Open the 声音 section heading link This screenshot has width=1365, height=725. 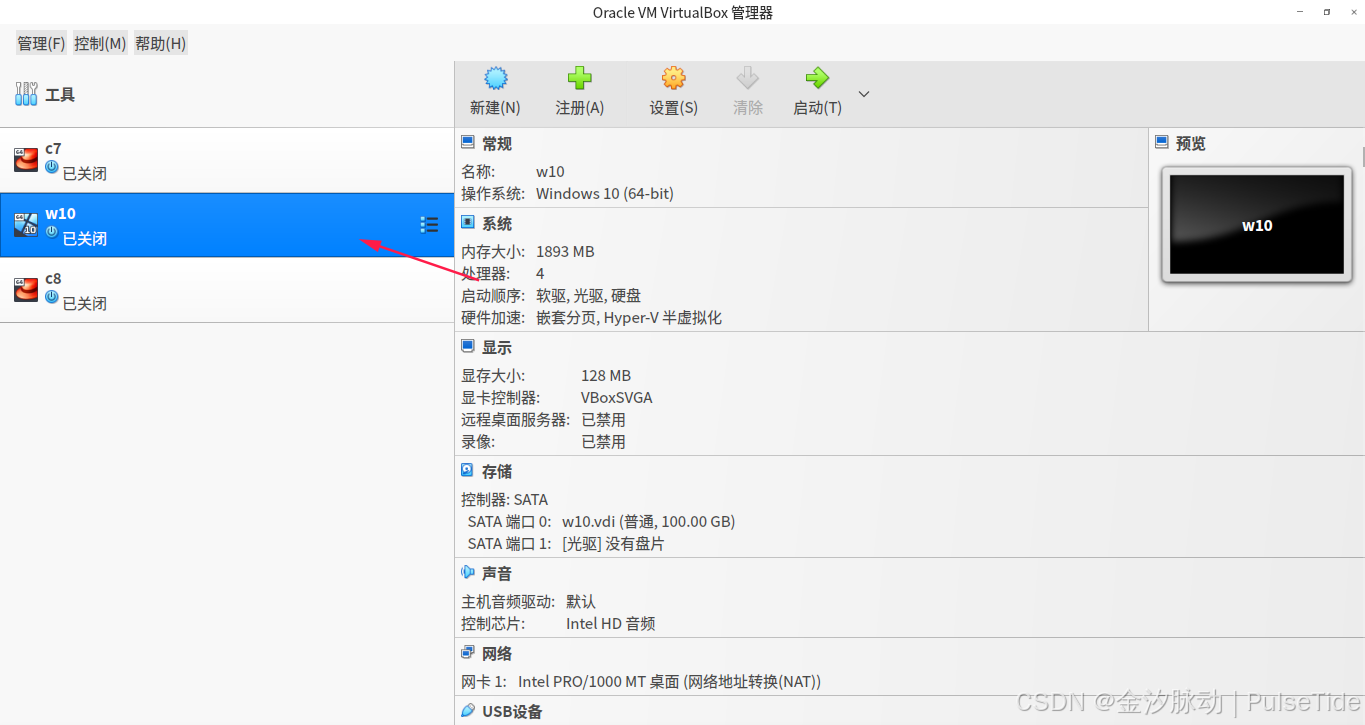click(497, 573)
